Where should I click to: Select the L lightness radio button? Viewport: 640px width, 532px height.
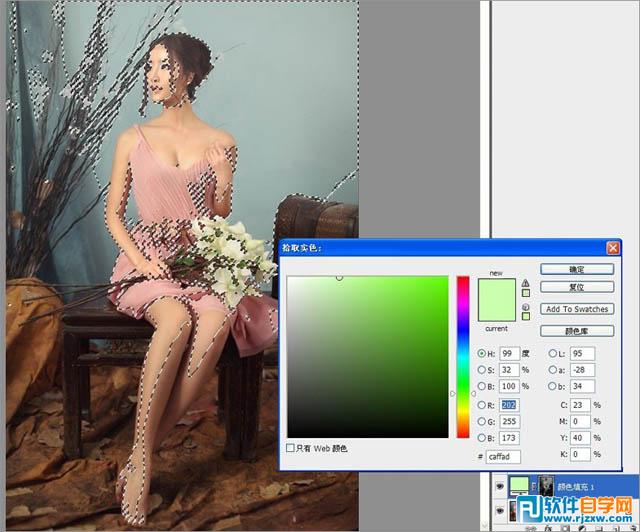tap(552, 353)
